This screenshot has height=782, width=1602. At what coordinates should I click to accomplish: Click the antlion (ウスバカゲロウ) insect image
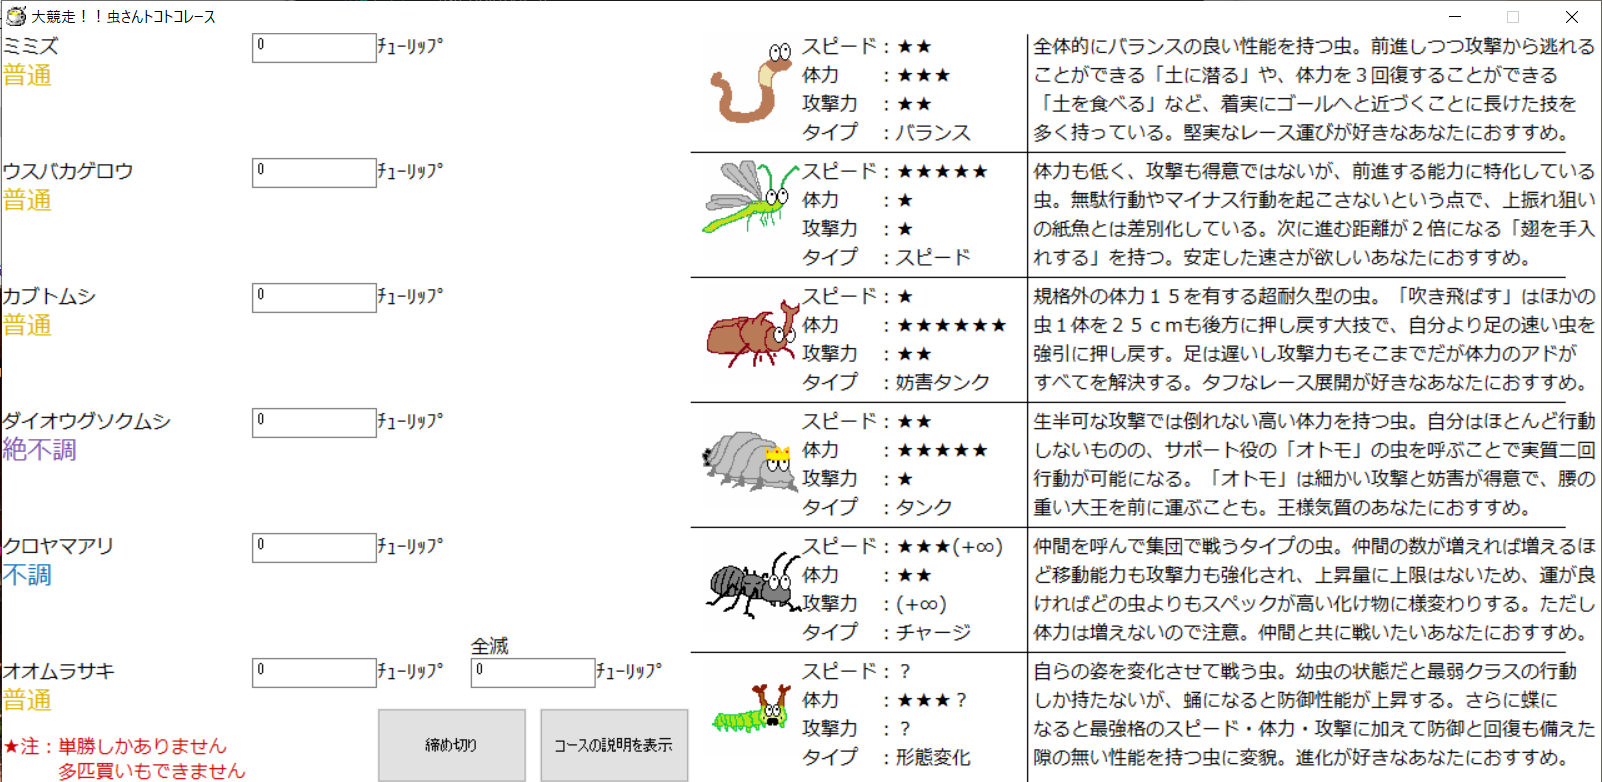click(x=748, y=197)
